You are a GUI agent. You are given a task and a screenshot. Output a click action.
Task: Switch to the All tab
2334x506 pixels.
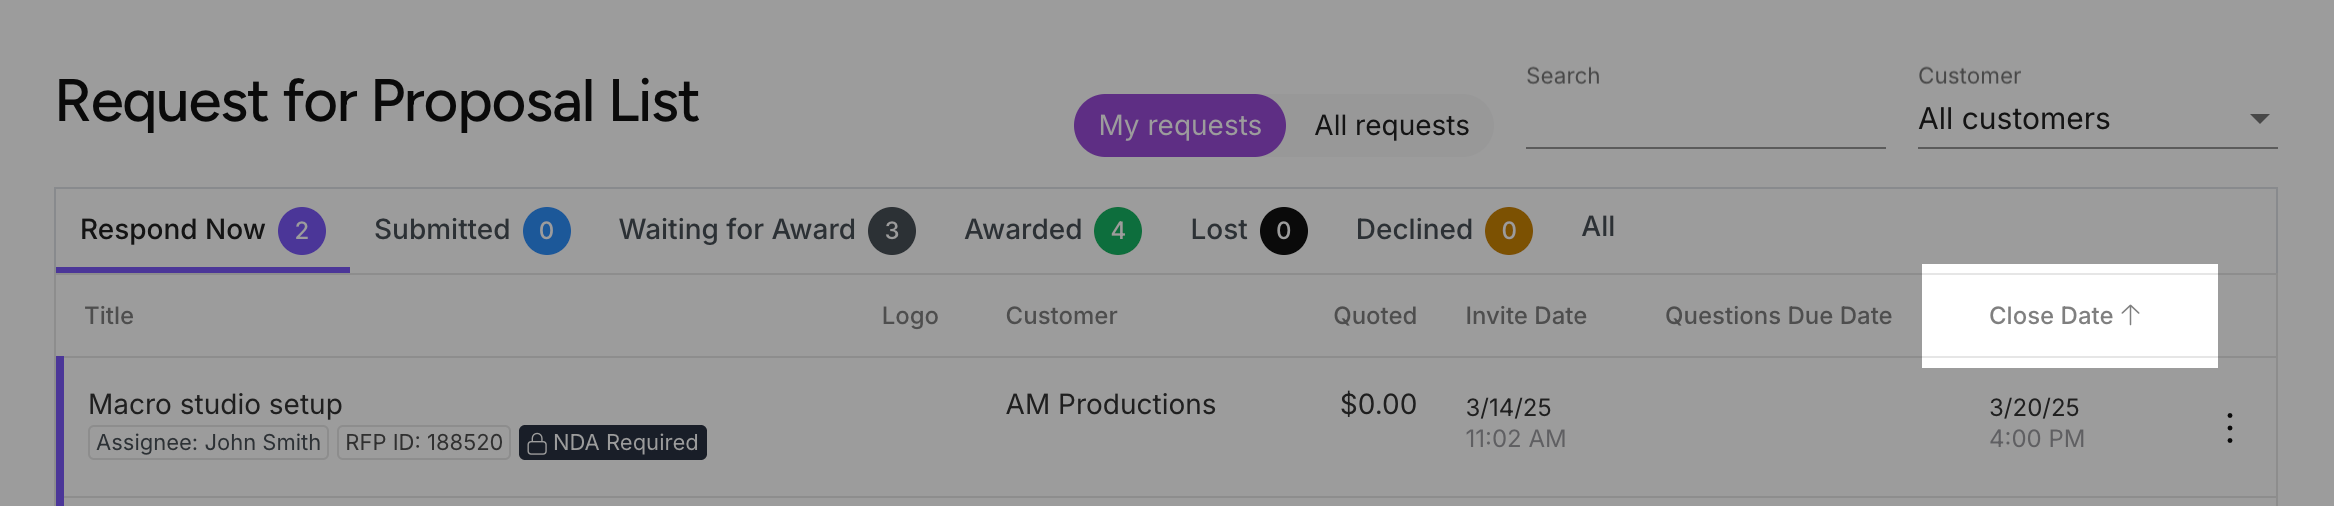[x=1598, y=227]
